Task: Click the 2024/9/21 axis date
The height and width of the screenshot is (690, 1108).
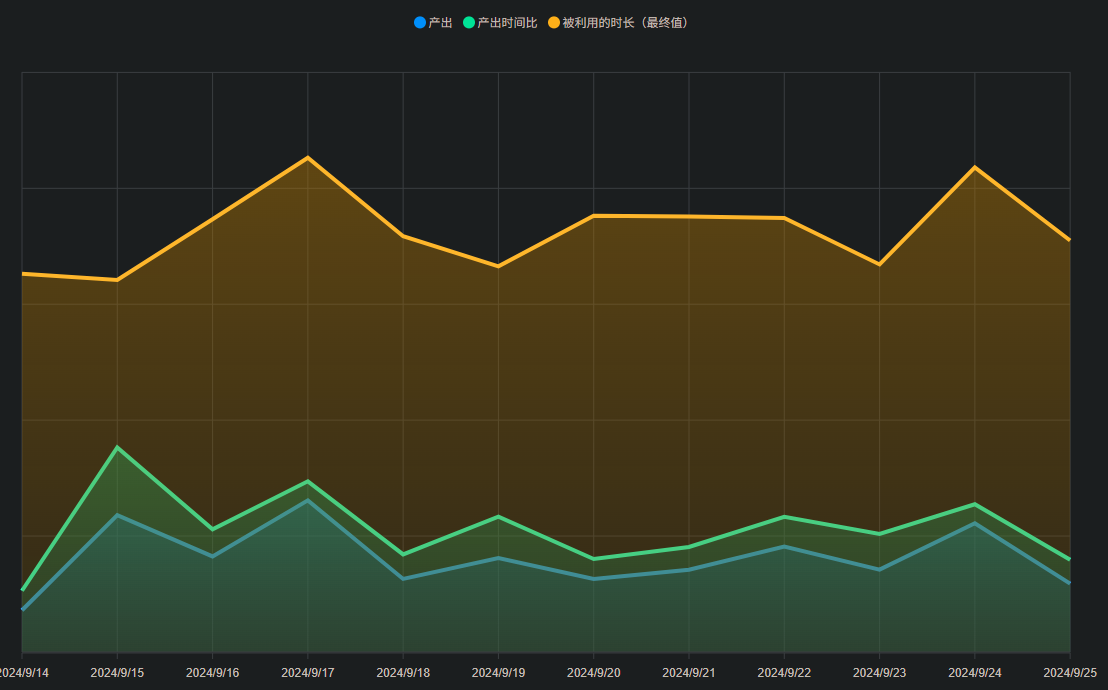Action: point(689,673)
